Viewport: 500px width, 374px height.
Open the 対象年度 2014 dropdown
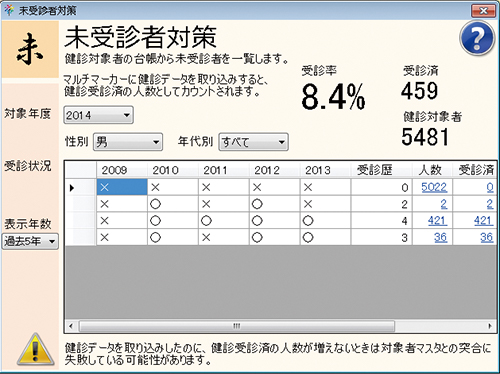(99, 115)
